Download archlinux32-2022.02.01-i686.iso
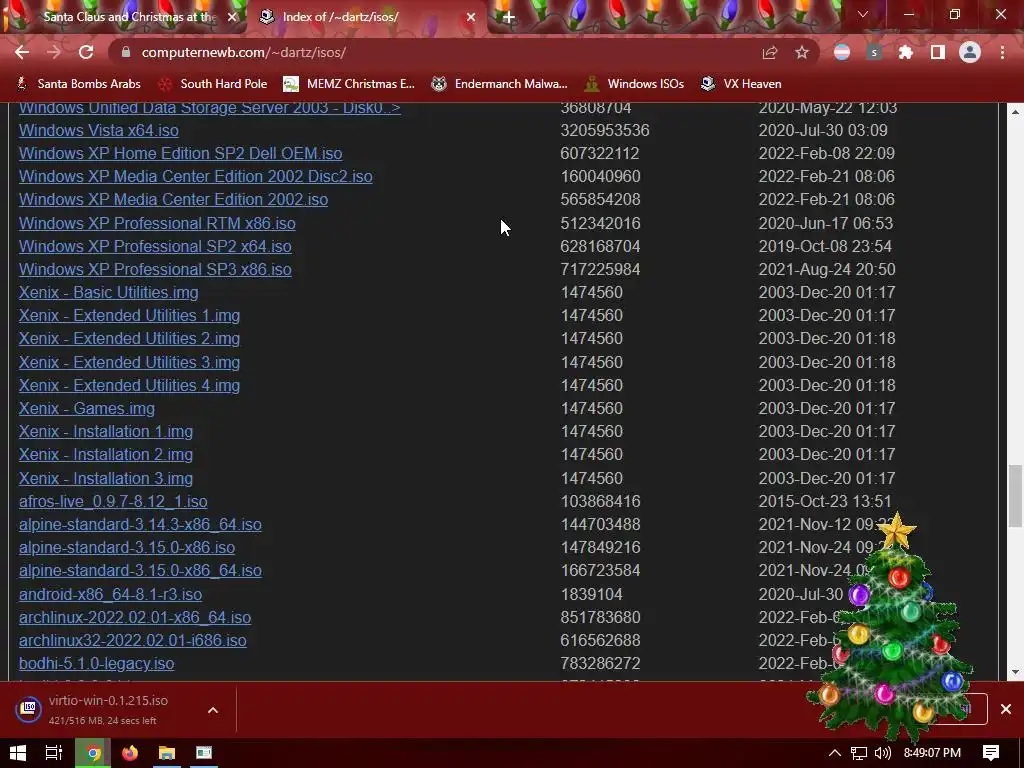Viewport: 1024px width, 768px height. click(x=133, y=640)
